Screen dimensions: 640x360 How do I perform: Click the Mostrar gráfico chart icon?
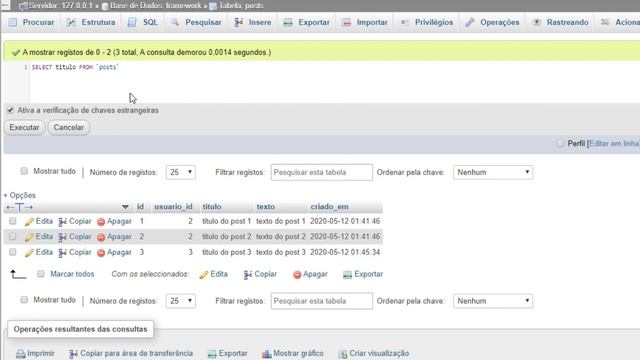tap(267, 354)
